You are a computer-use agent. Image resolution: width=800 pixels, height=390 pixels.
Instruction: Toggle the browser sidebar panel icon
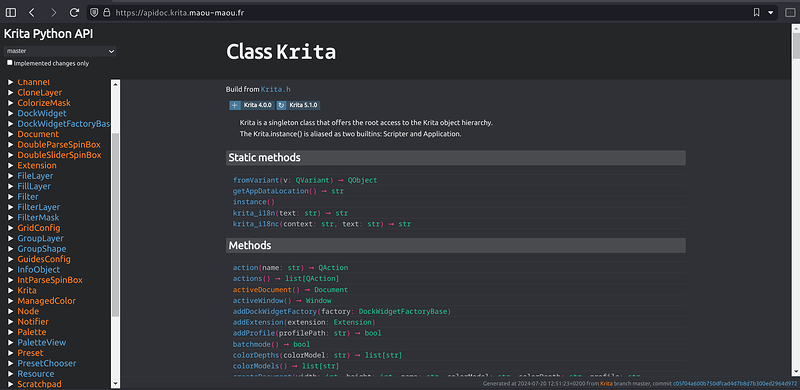[10, 12]
